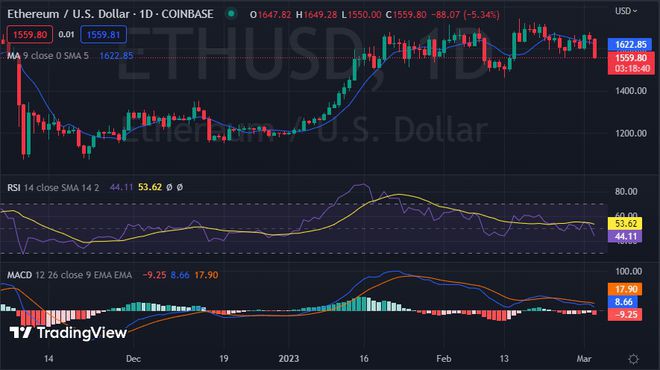Screen dimensions: 660x370
Task: Click MA value 1622.85 in legend
Action: pos(117,56)
